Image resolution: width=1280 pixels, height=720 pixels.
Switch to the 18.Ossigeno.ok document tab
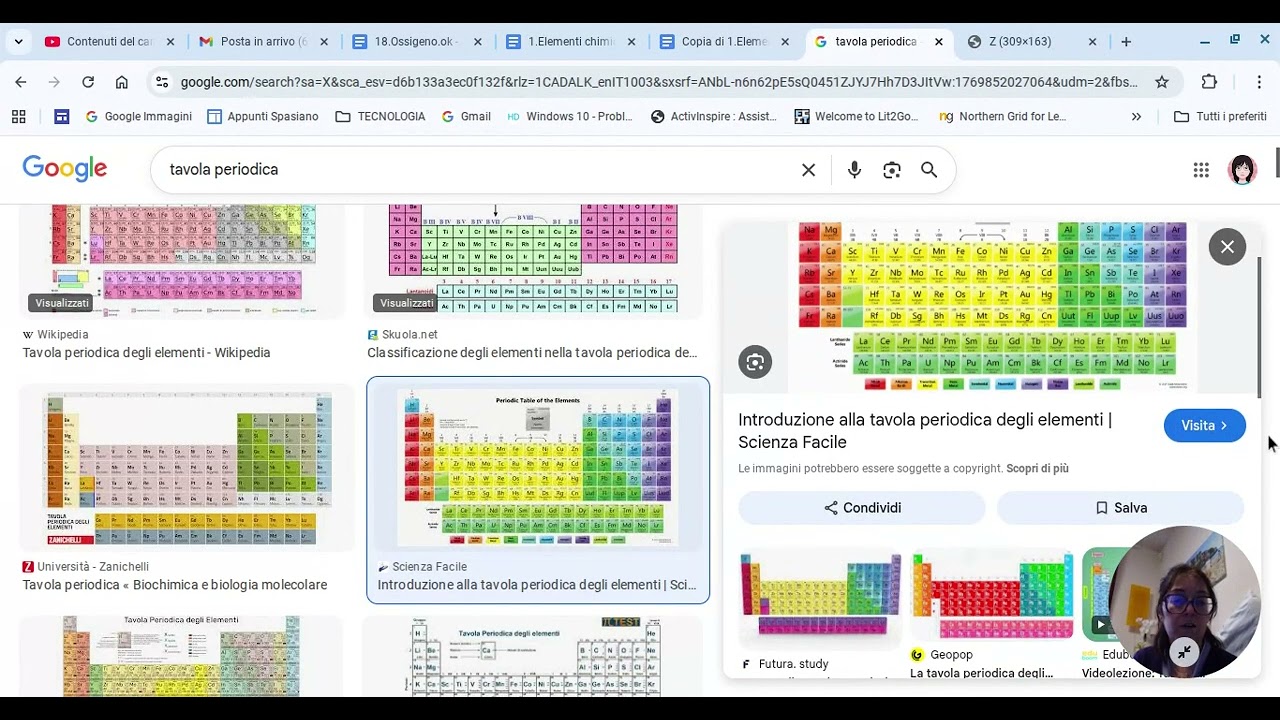tap(417, 42)
